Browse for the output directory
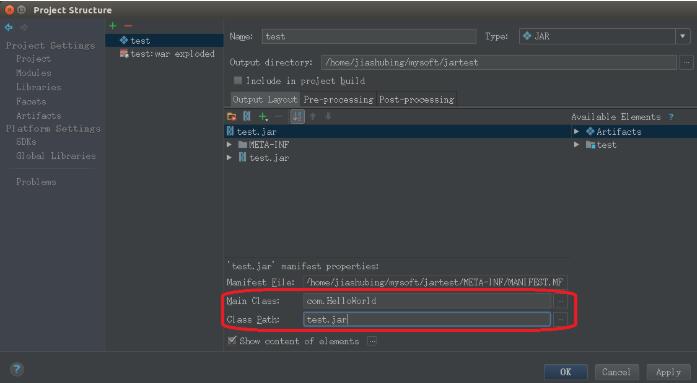697x383 pixels. coord(686,63)
